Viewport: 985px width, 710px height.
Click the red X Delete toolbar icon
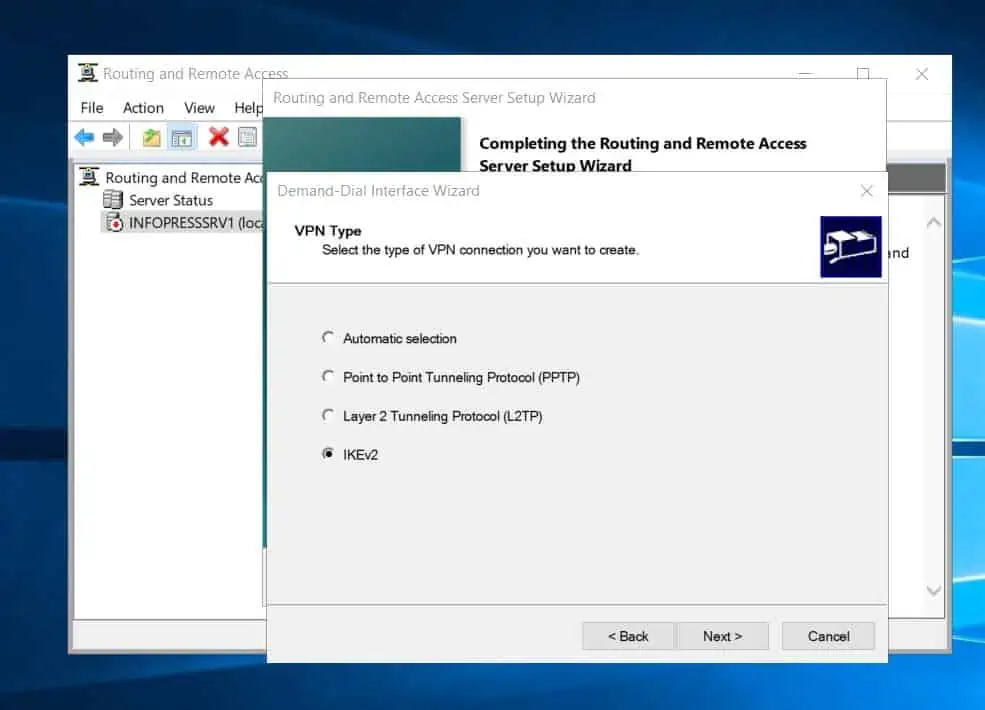[x=218, y=137]
